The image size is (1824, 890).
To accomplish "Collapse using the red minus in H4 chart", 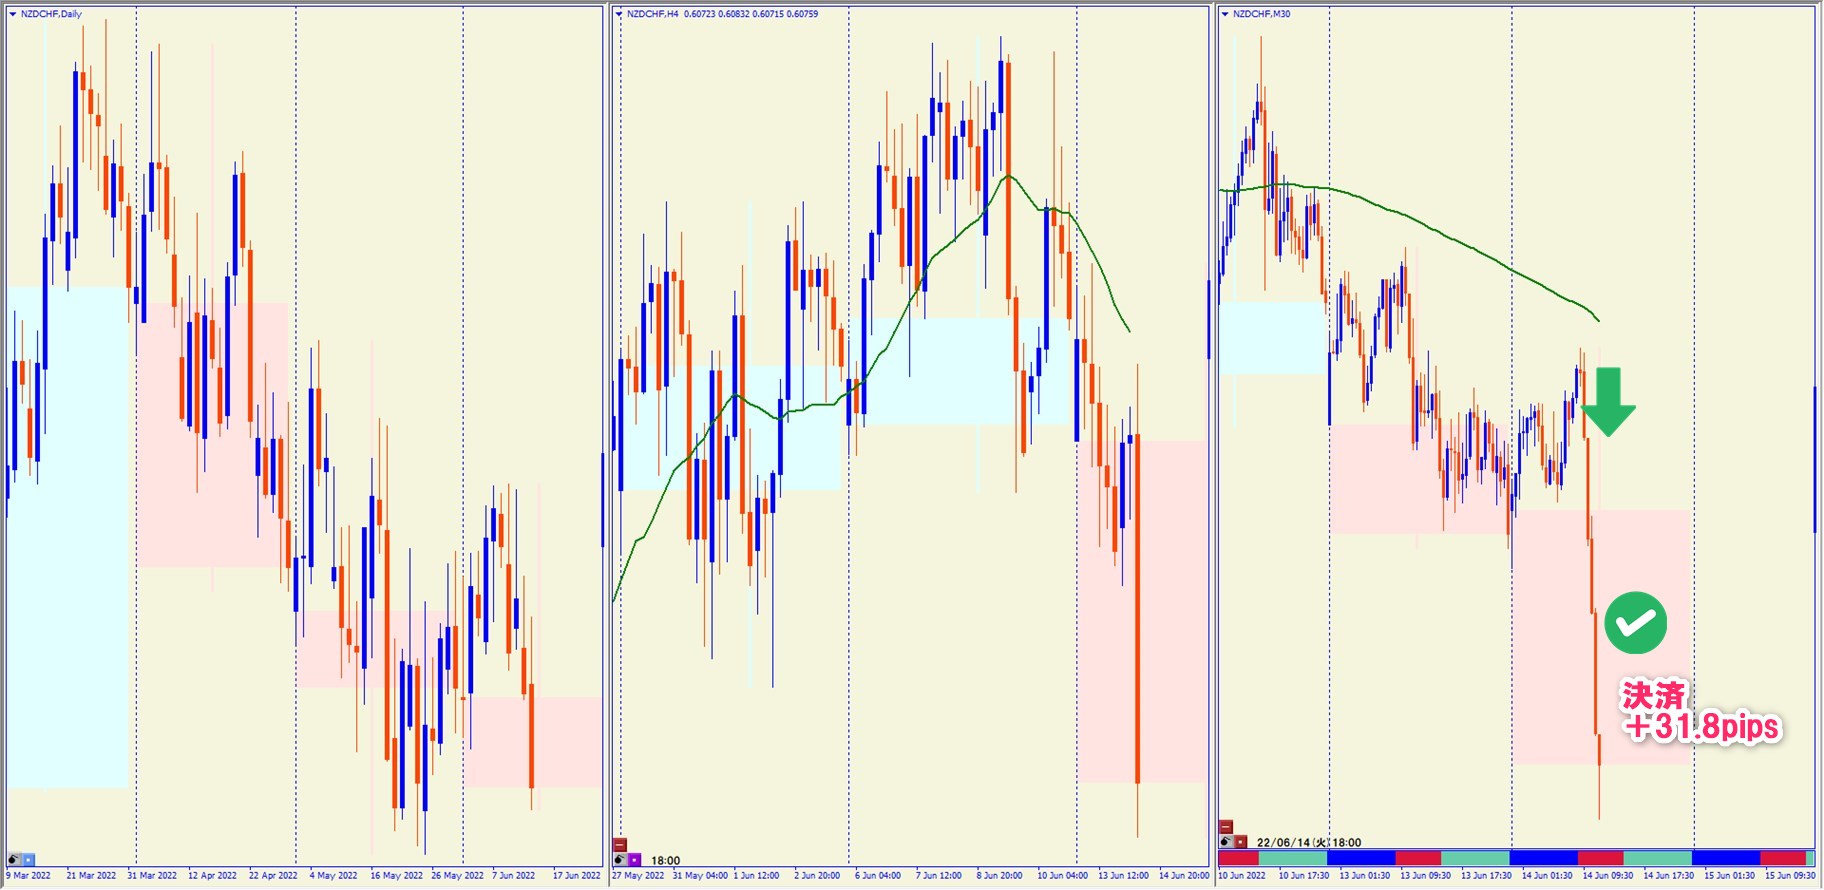I will 620,845.
